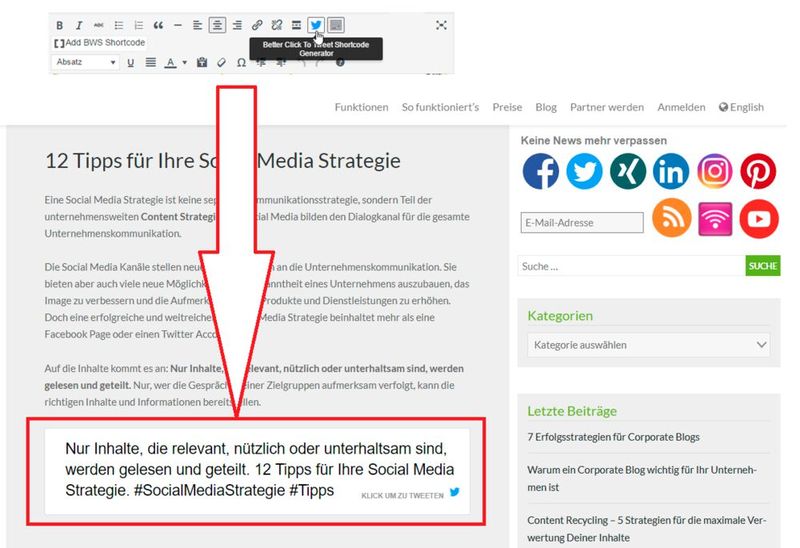Open '7 Erfolgsstrategien für Corporate Blogs' post
The height and width of the screenshot is (548, 800).
pyautogui.click(x=613, y=437)
